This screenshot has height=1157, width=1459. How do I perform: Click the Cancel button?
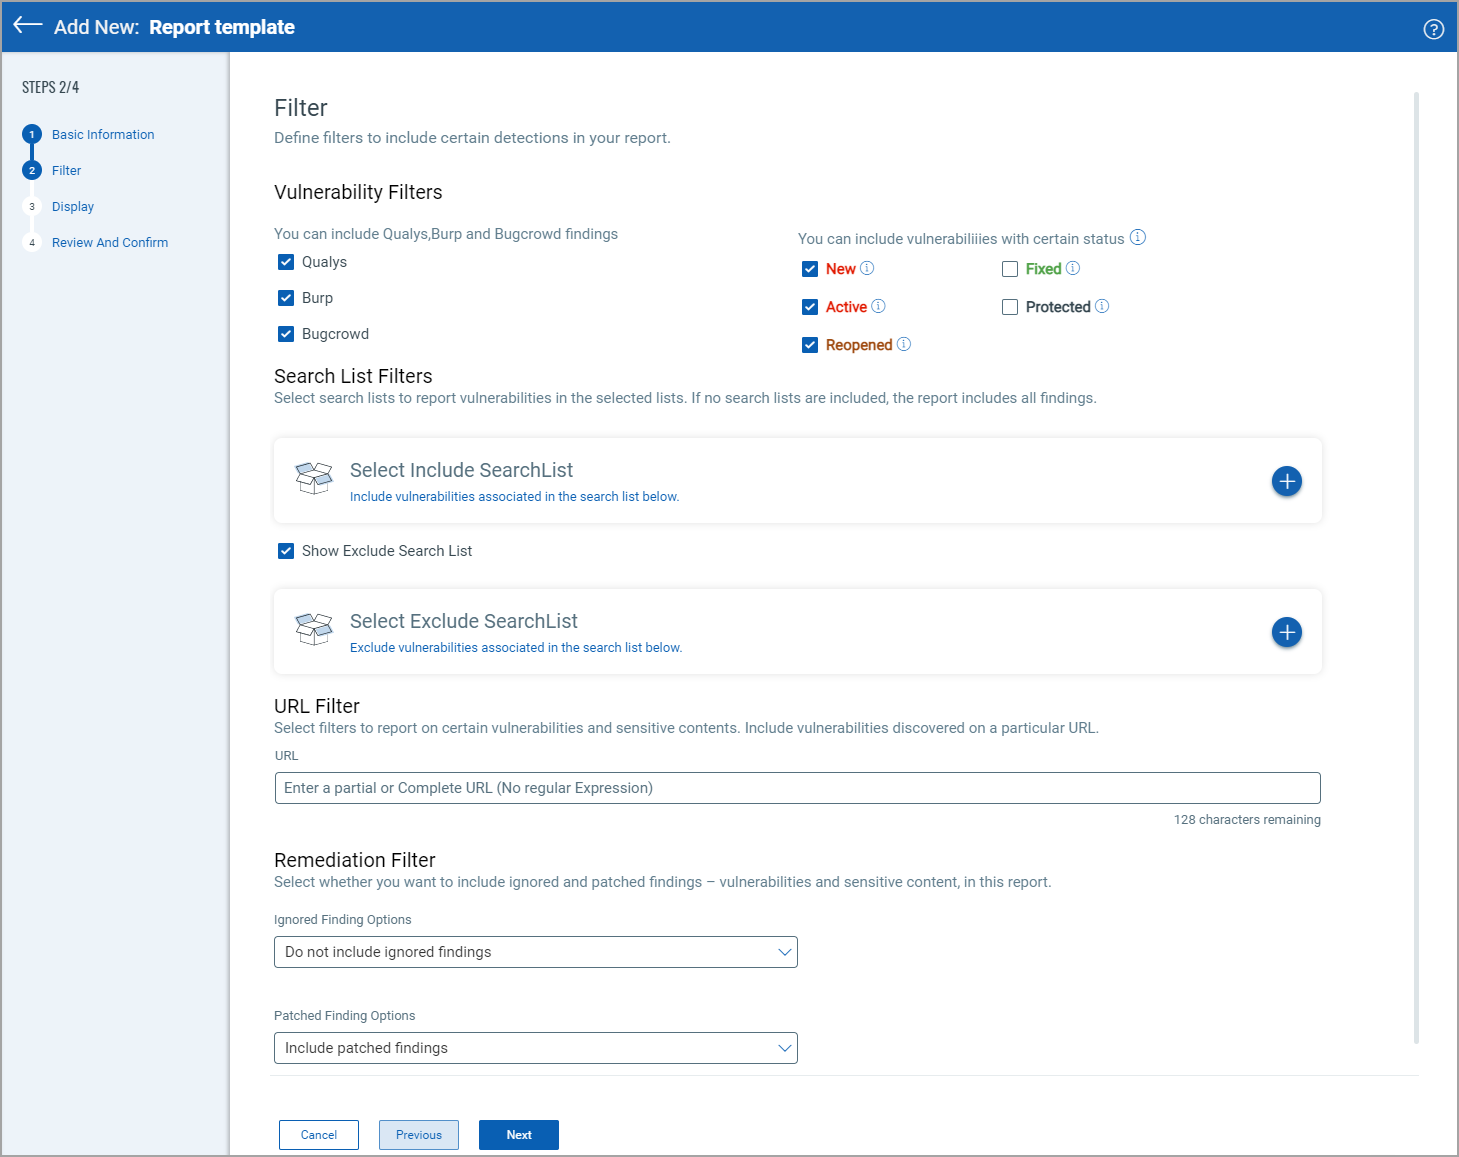point(318,1134)
